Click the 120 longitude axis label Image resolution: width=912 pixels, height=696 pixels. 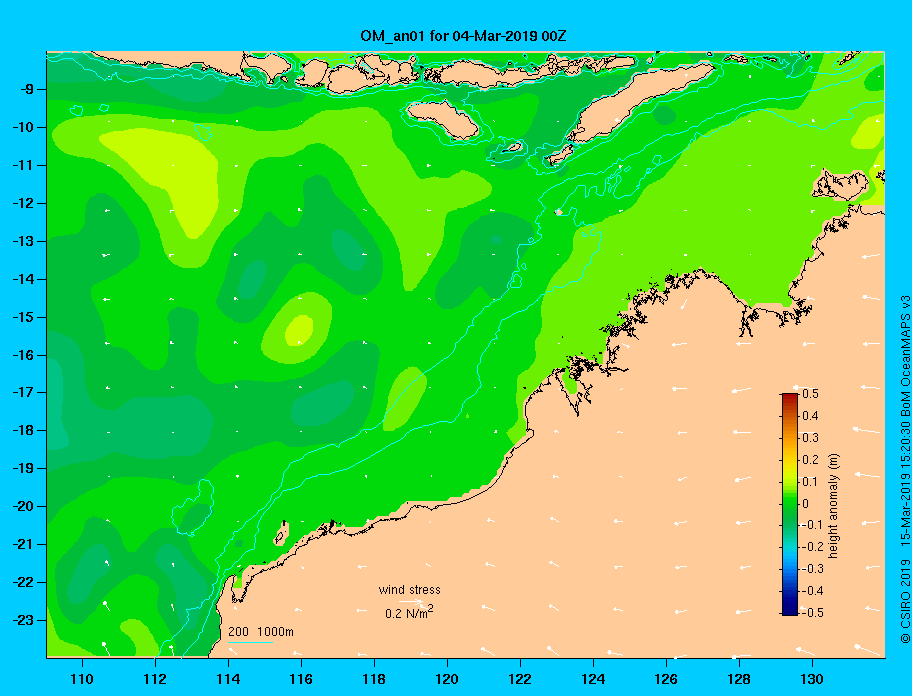click(447, 679)
